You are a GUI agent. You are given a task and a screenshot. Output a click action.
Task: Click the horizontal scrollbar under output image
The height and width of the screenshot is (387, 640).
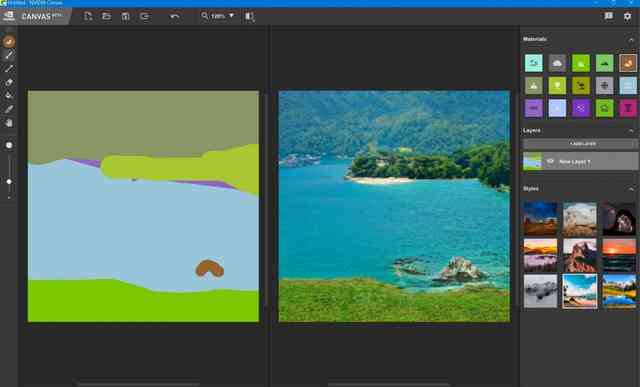[389, 384]
